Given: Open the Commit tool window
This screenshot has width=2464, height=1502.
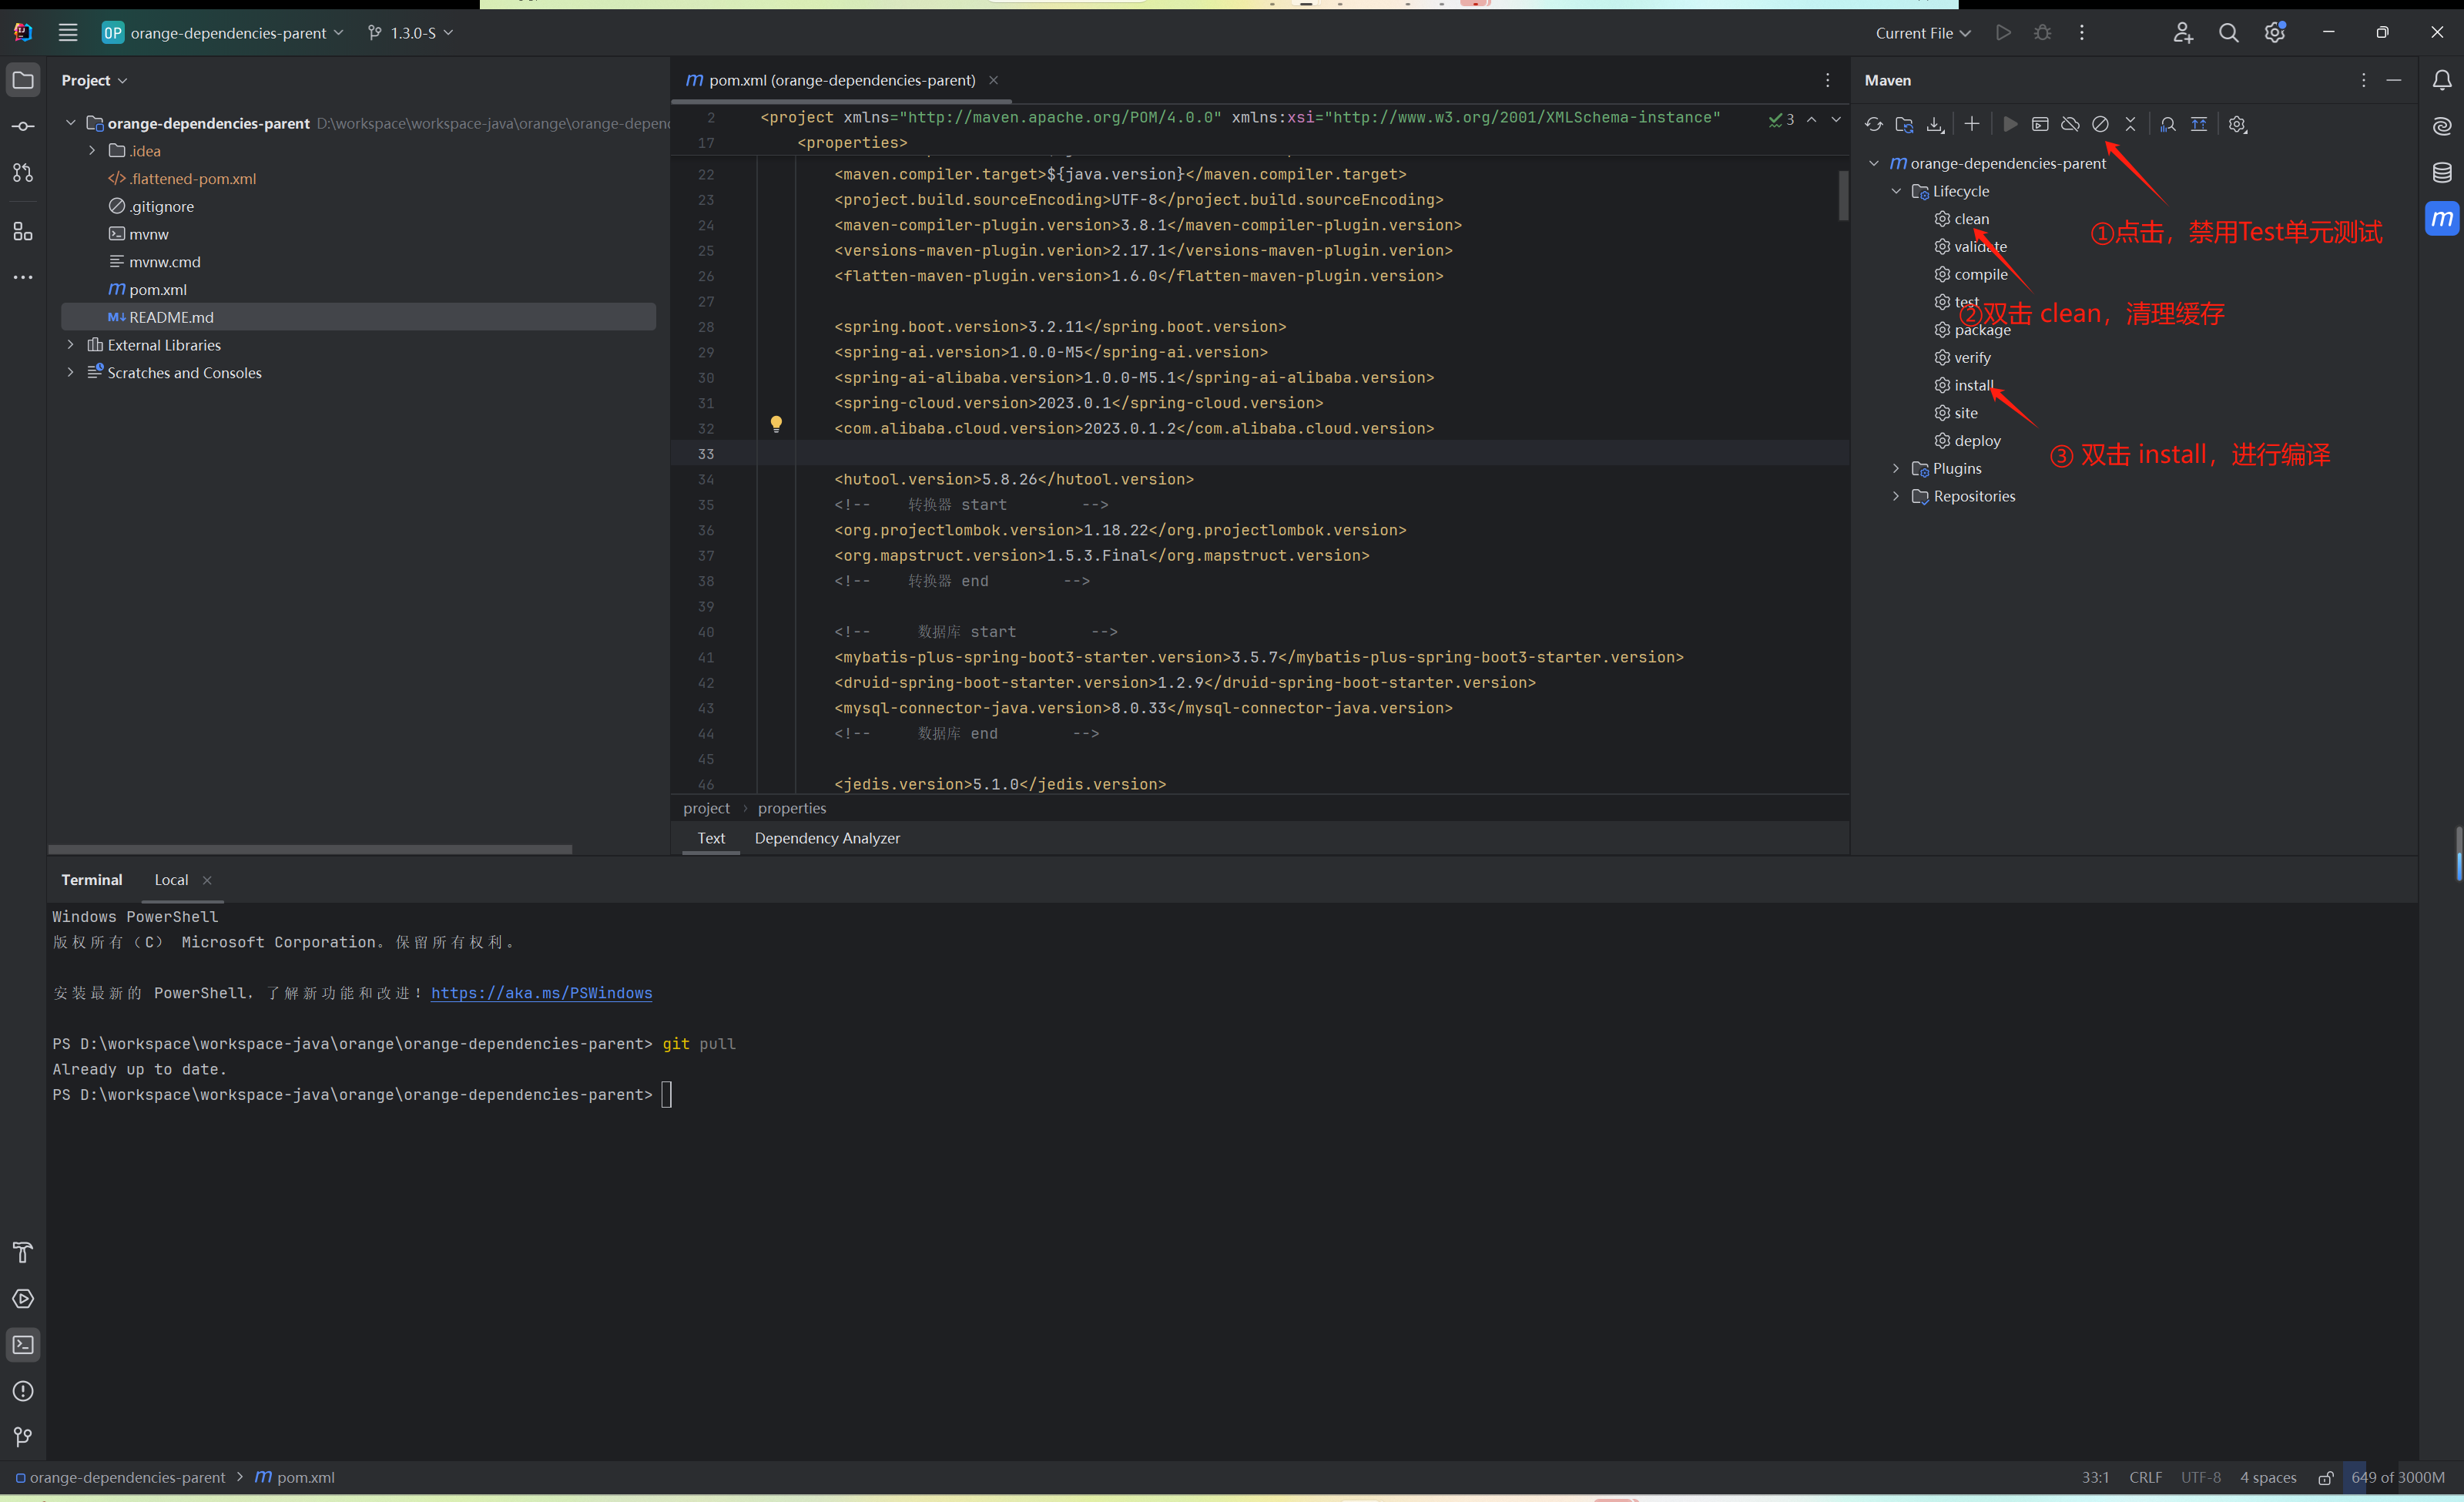Looking at the screenshot, I should [23, 126].
